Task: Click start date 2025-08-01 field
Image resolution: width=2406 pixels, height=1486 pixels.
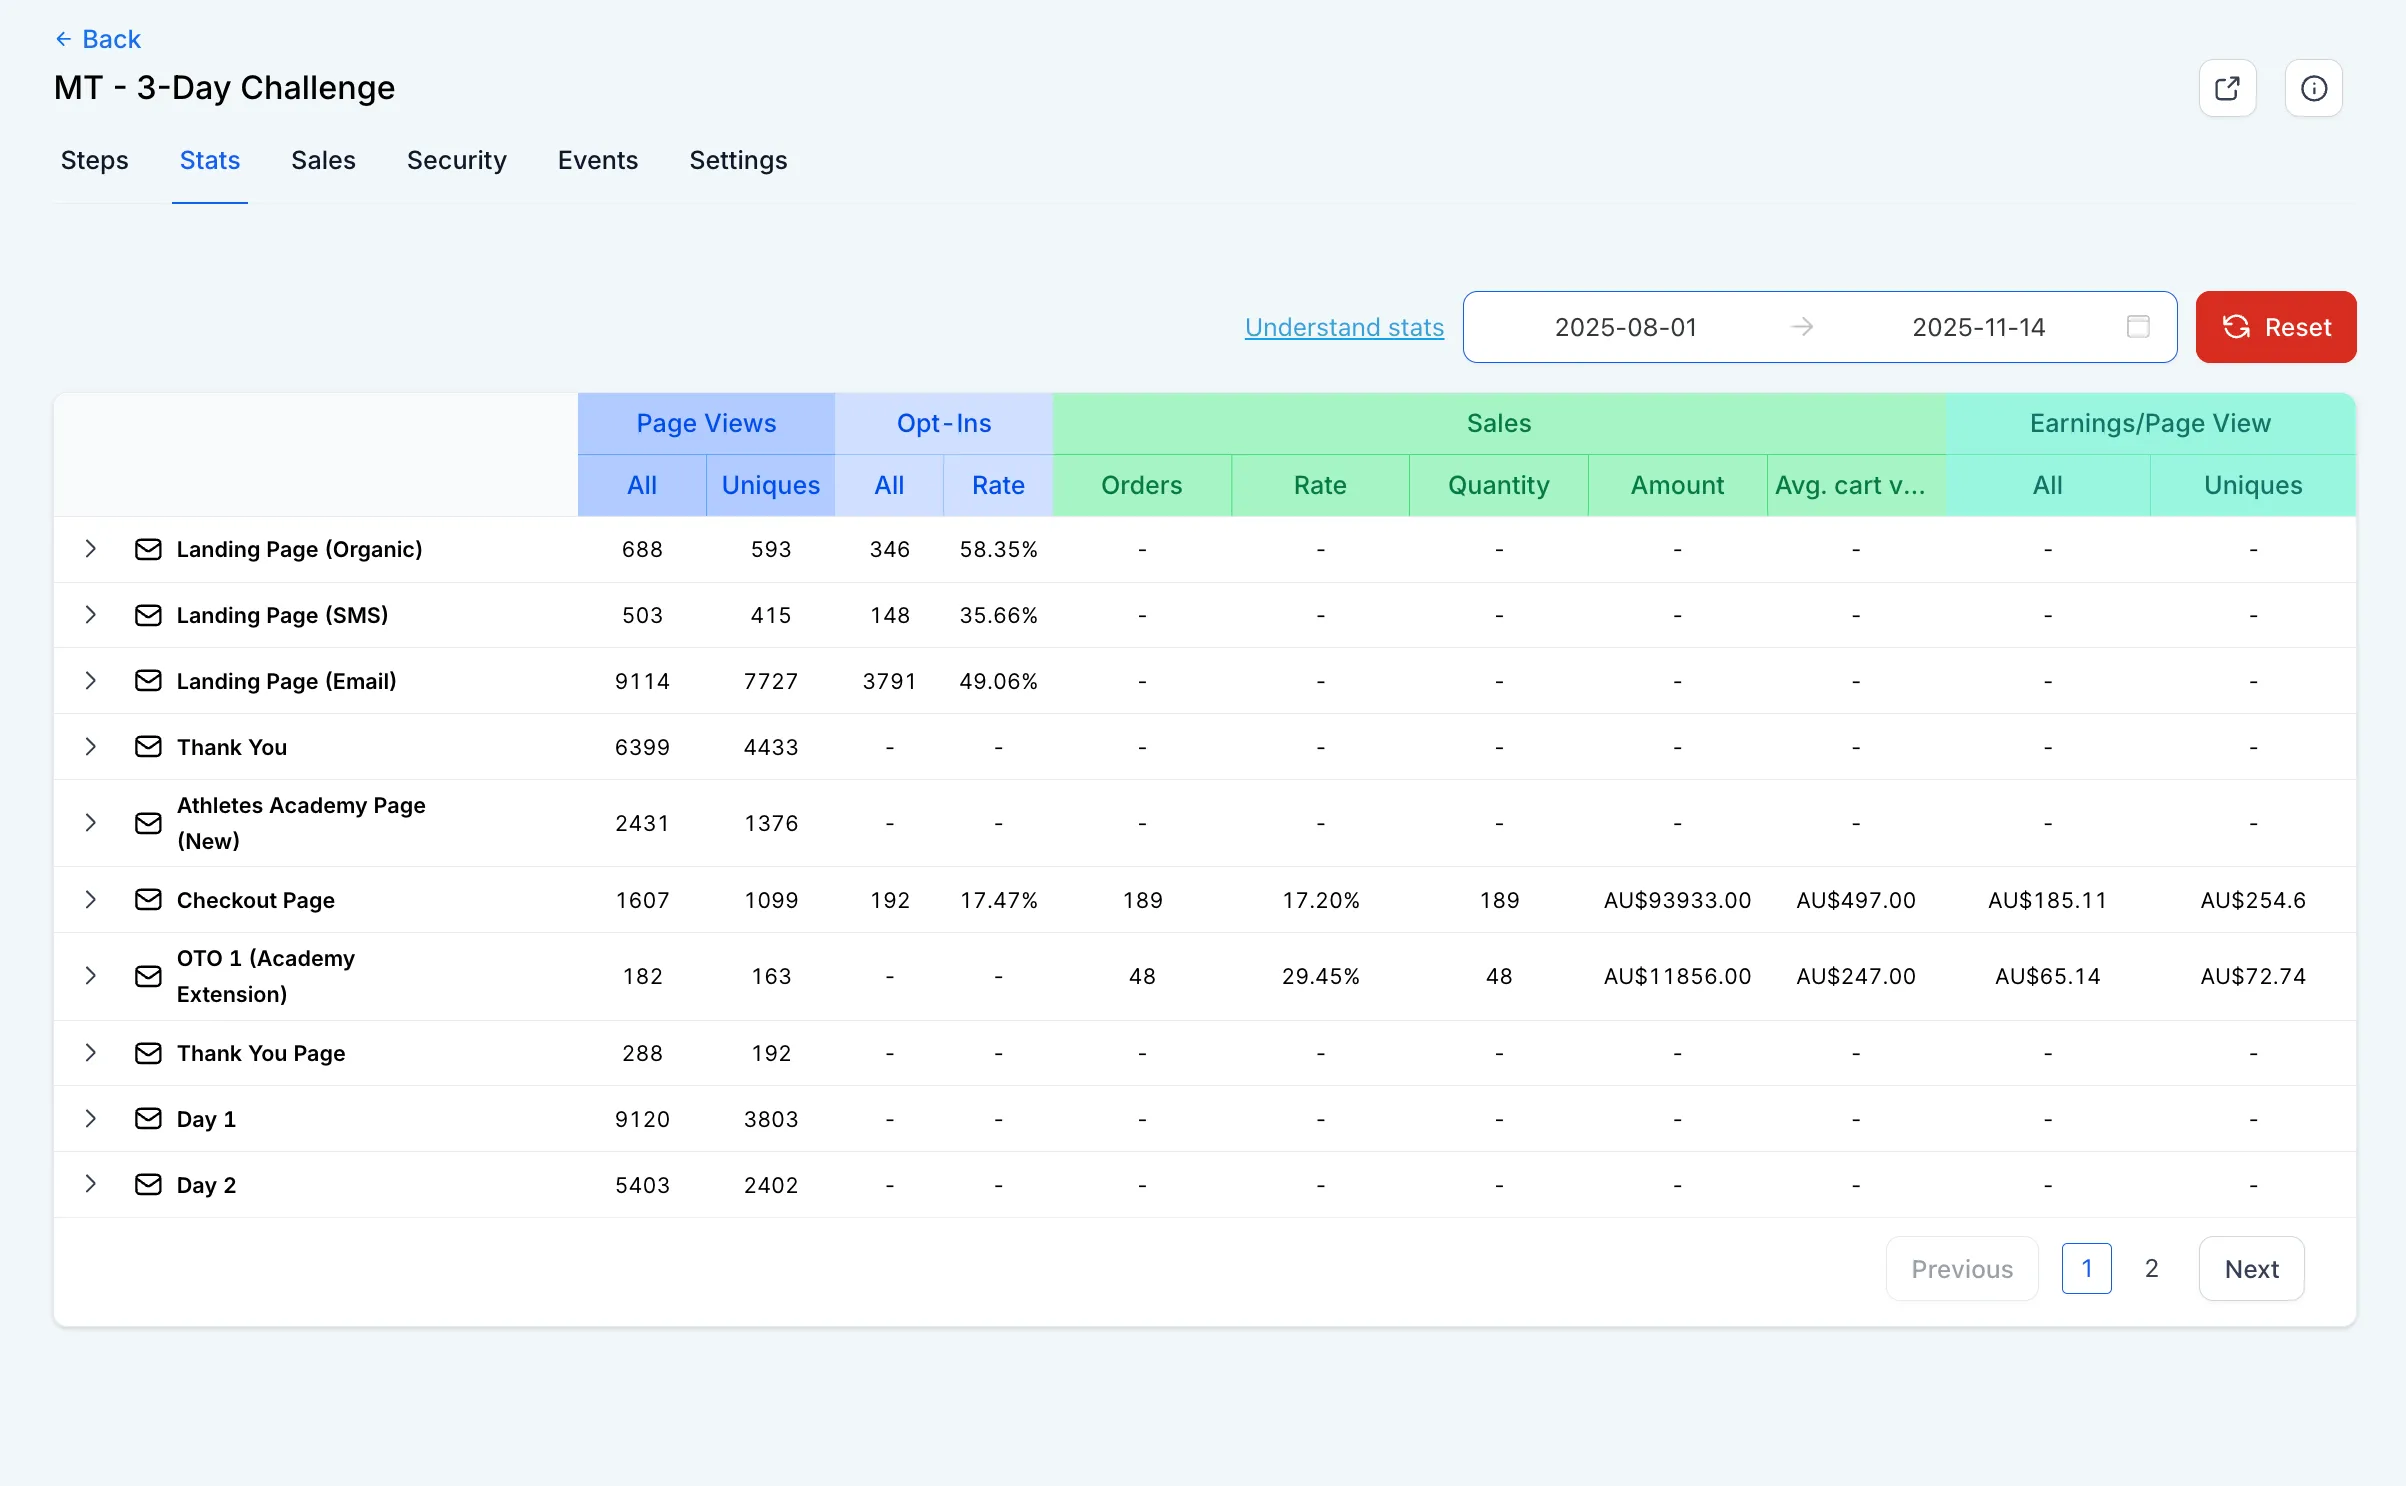Action: [x=1625, y=327]
